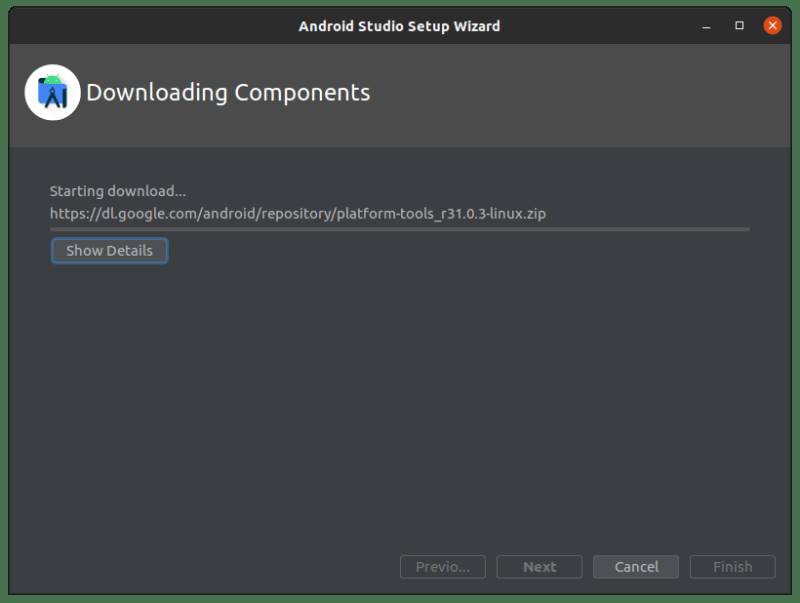Image resolution: width=800 pixels, height=603 pixels.
Task: Cancel the component download
Action: click(636, 566)
